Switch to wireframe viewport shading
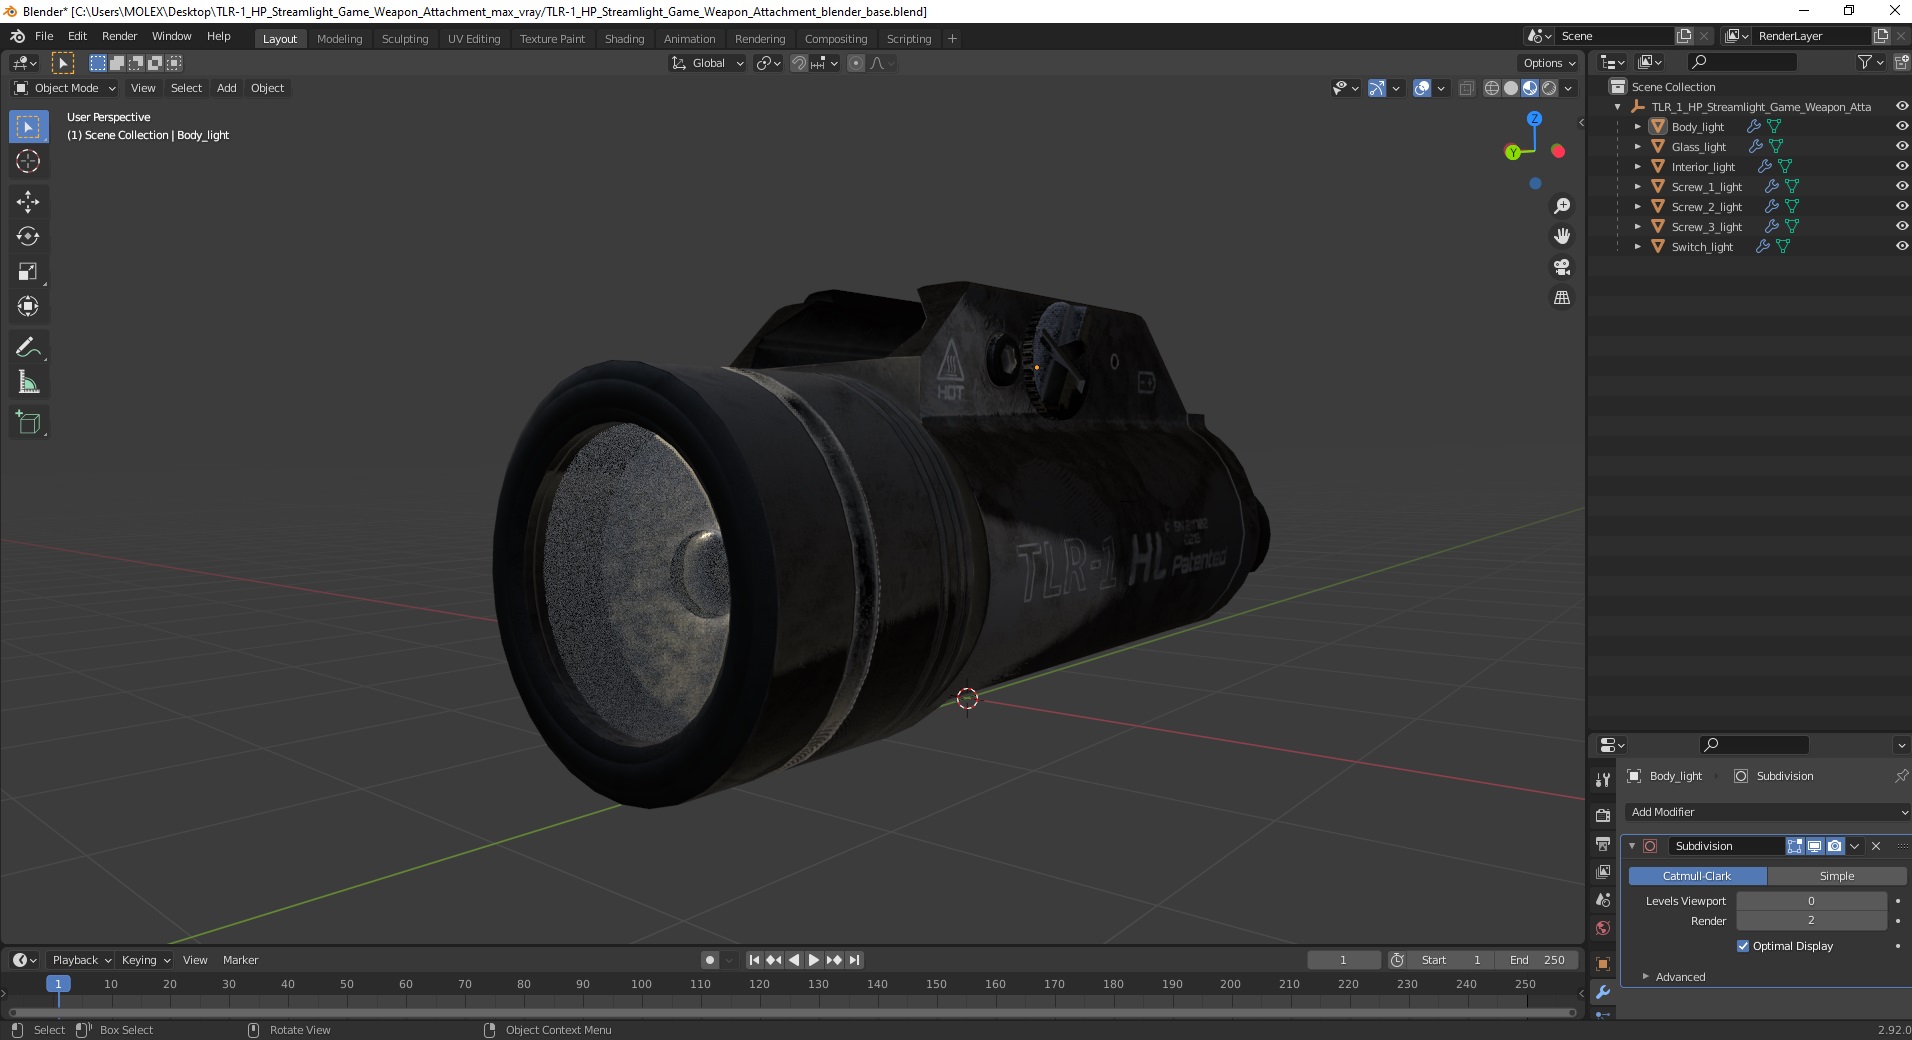 (1492, 88)
